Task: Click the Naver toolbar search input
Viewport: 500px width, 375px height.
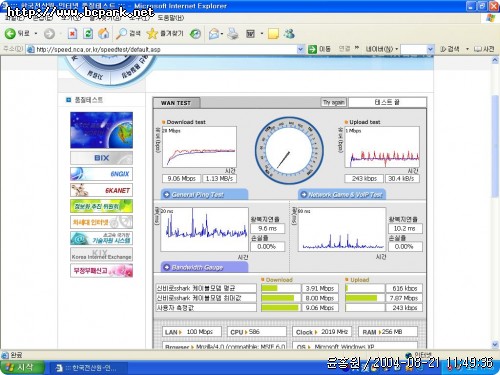Action: (x=414, y=49)
